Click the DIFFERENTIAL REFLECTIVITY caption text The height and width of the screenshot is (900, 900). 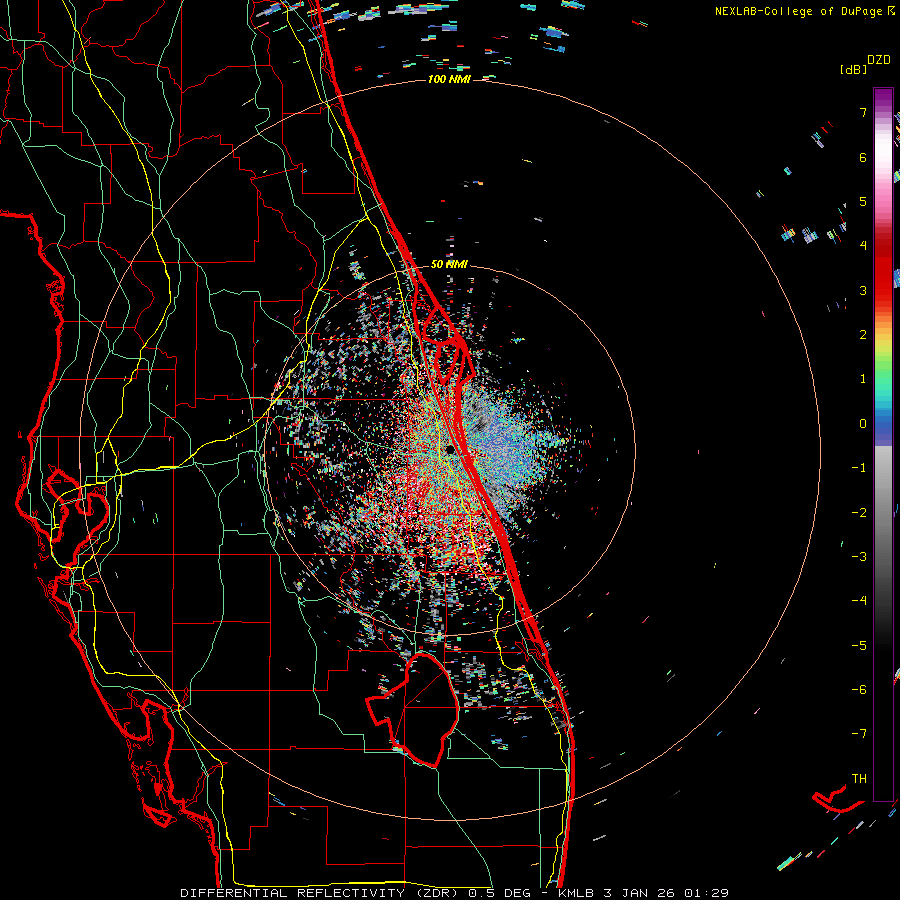[x=292, y=893]
